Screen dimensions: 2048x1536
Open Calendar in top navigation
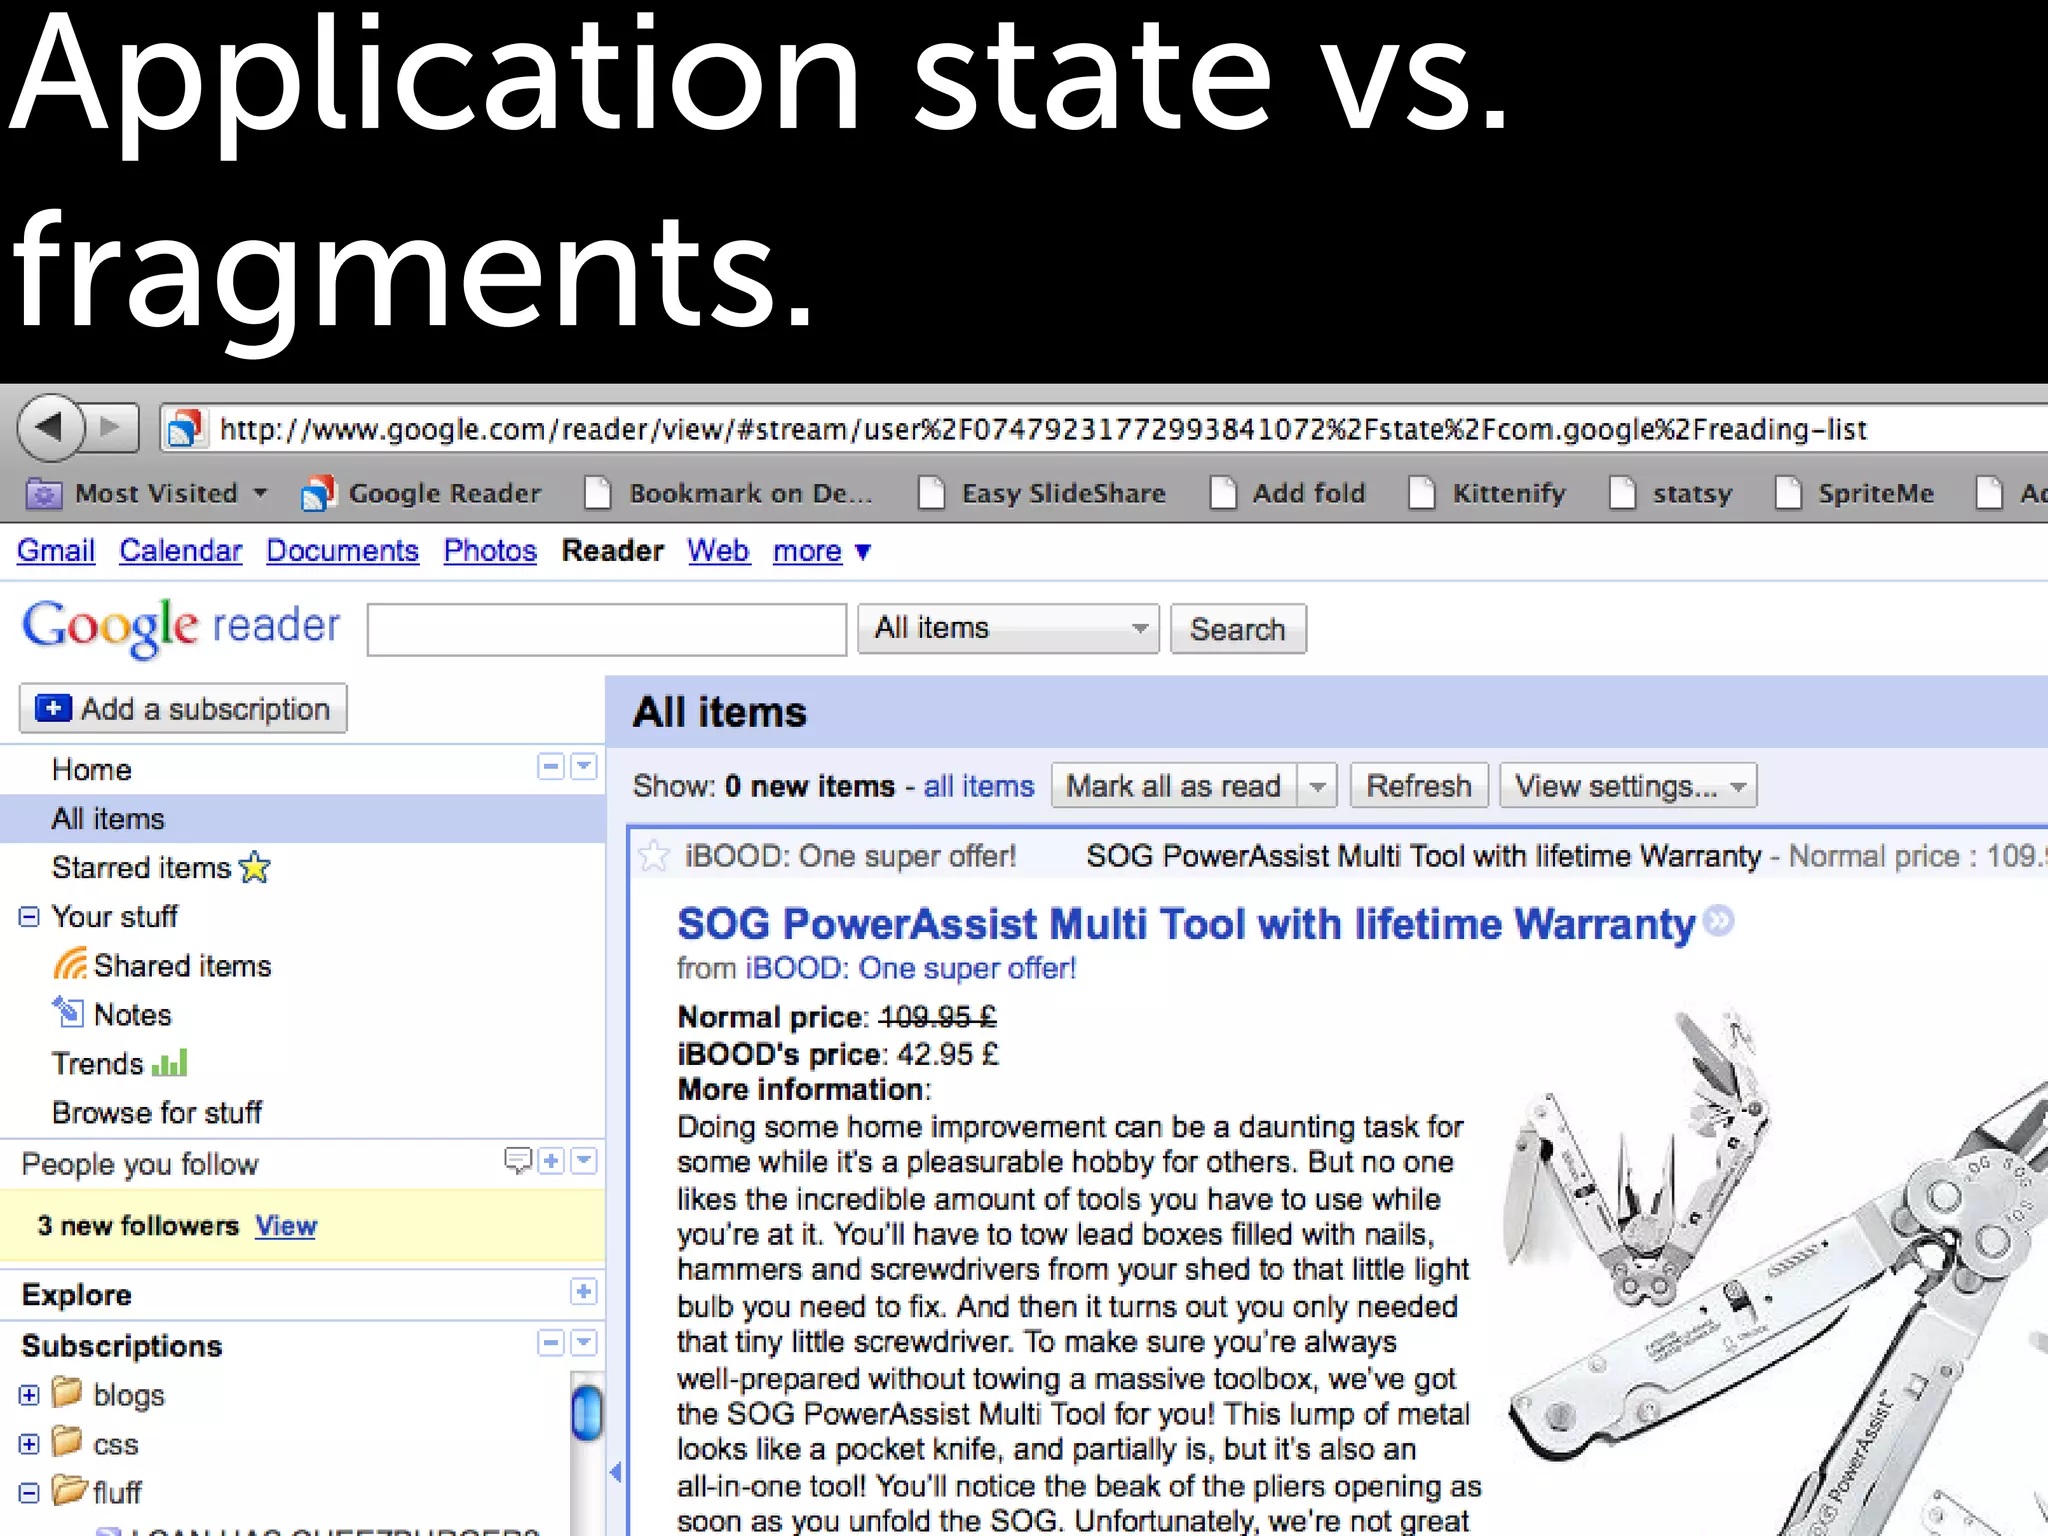tap(181, 550)
